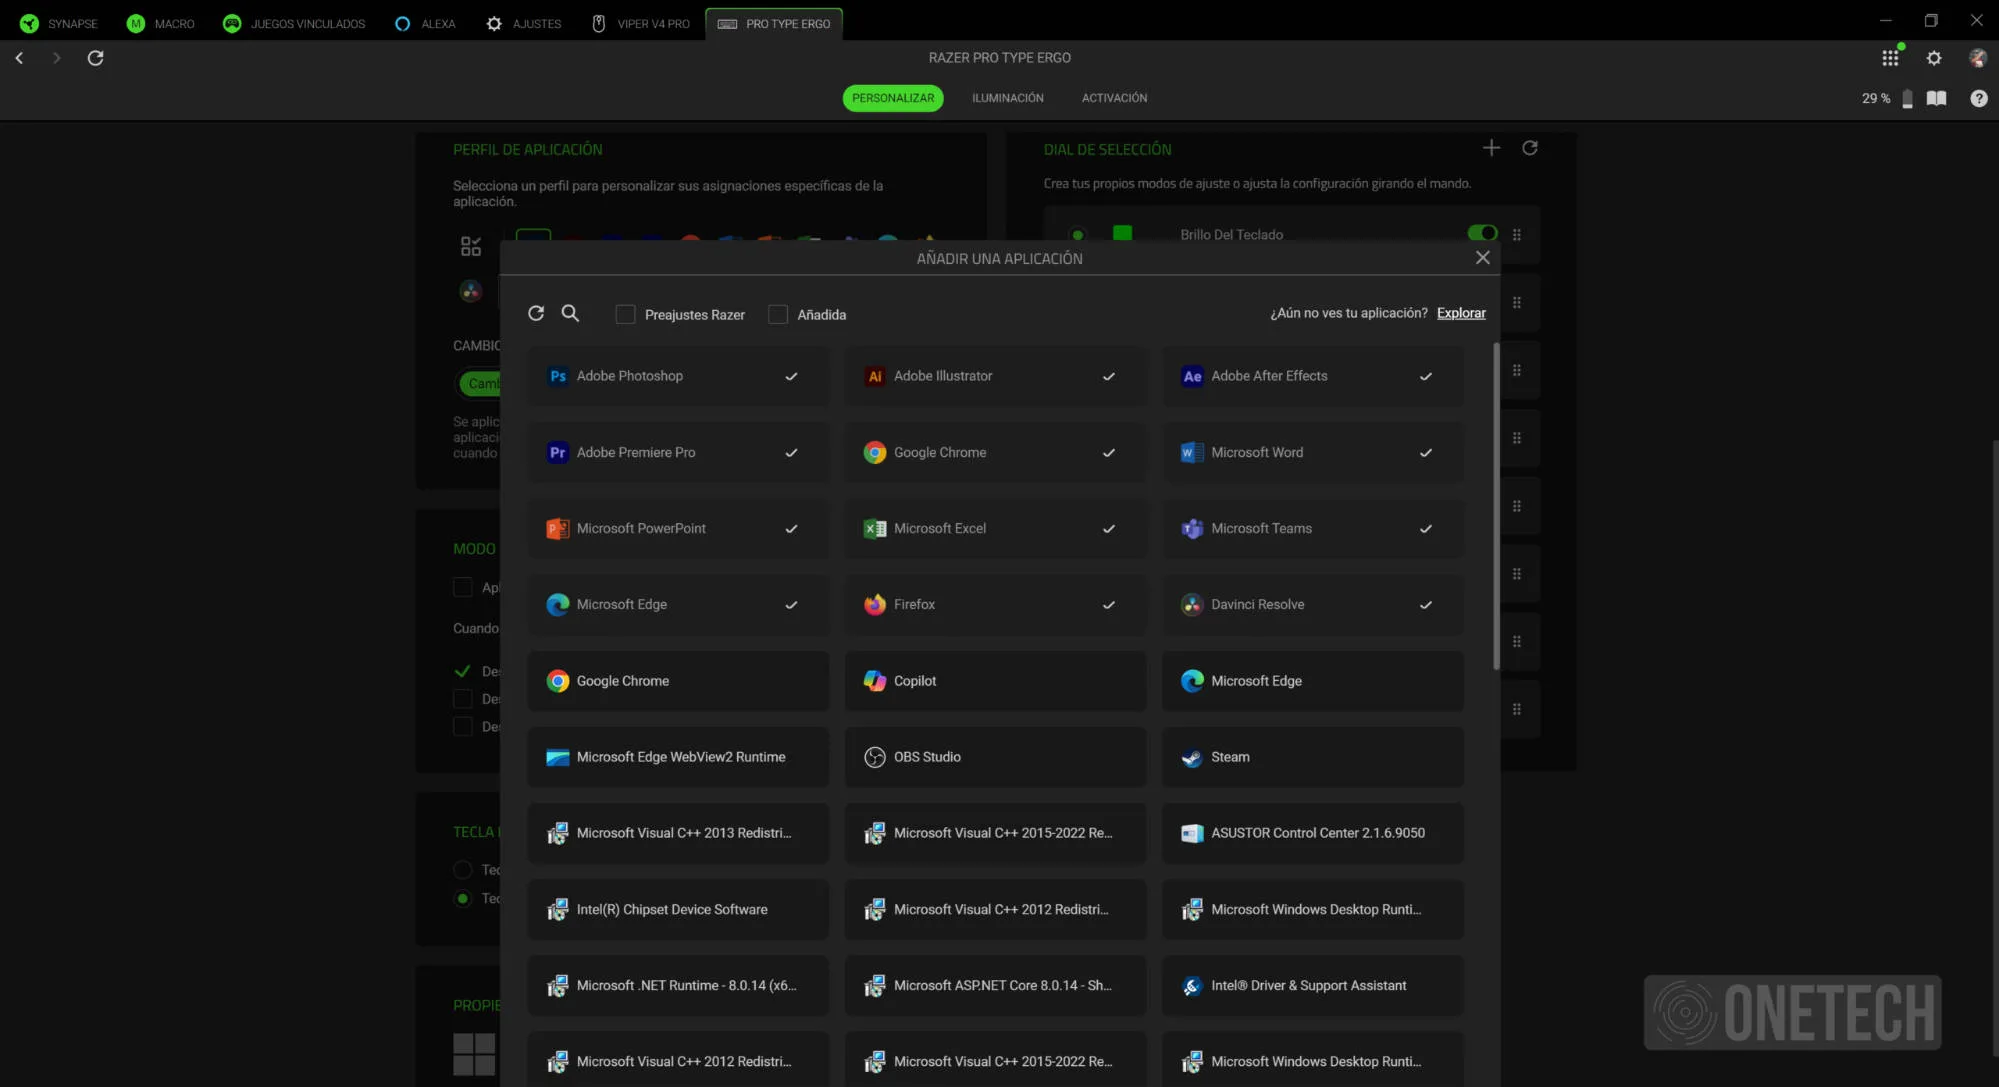Go to the Alexa tab
Image resolution: width=1999 pixels, height=1087 pixels.
(425, 23)
